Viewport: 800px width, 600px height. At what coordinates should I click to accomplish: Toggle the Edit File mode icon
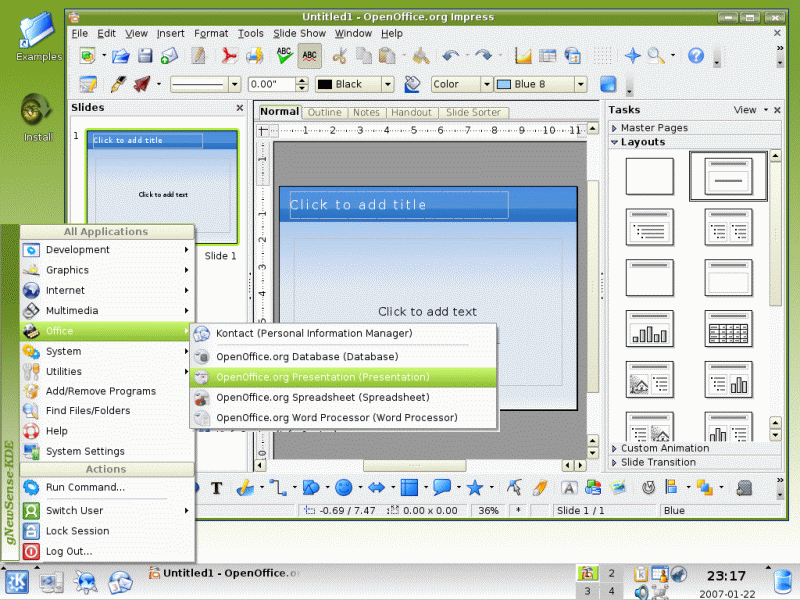click(x=197, y=56)
